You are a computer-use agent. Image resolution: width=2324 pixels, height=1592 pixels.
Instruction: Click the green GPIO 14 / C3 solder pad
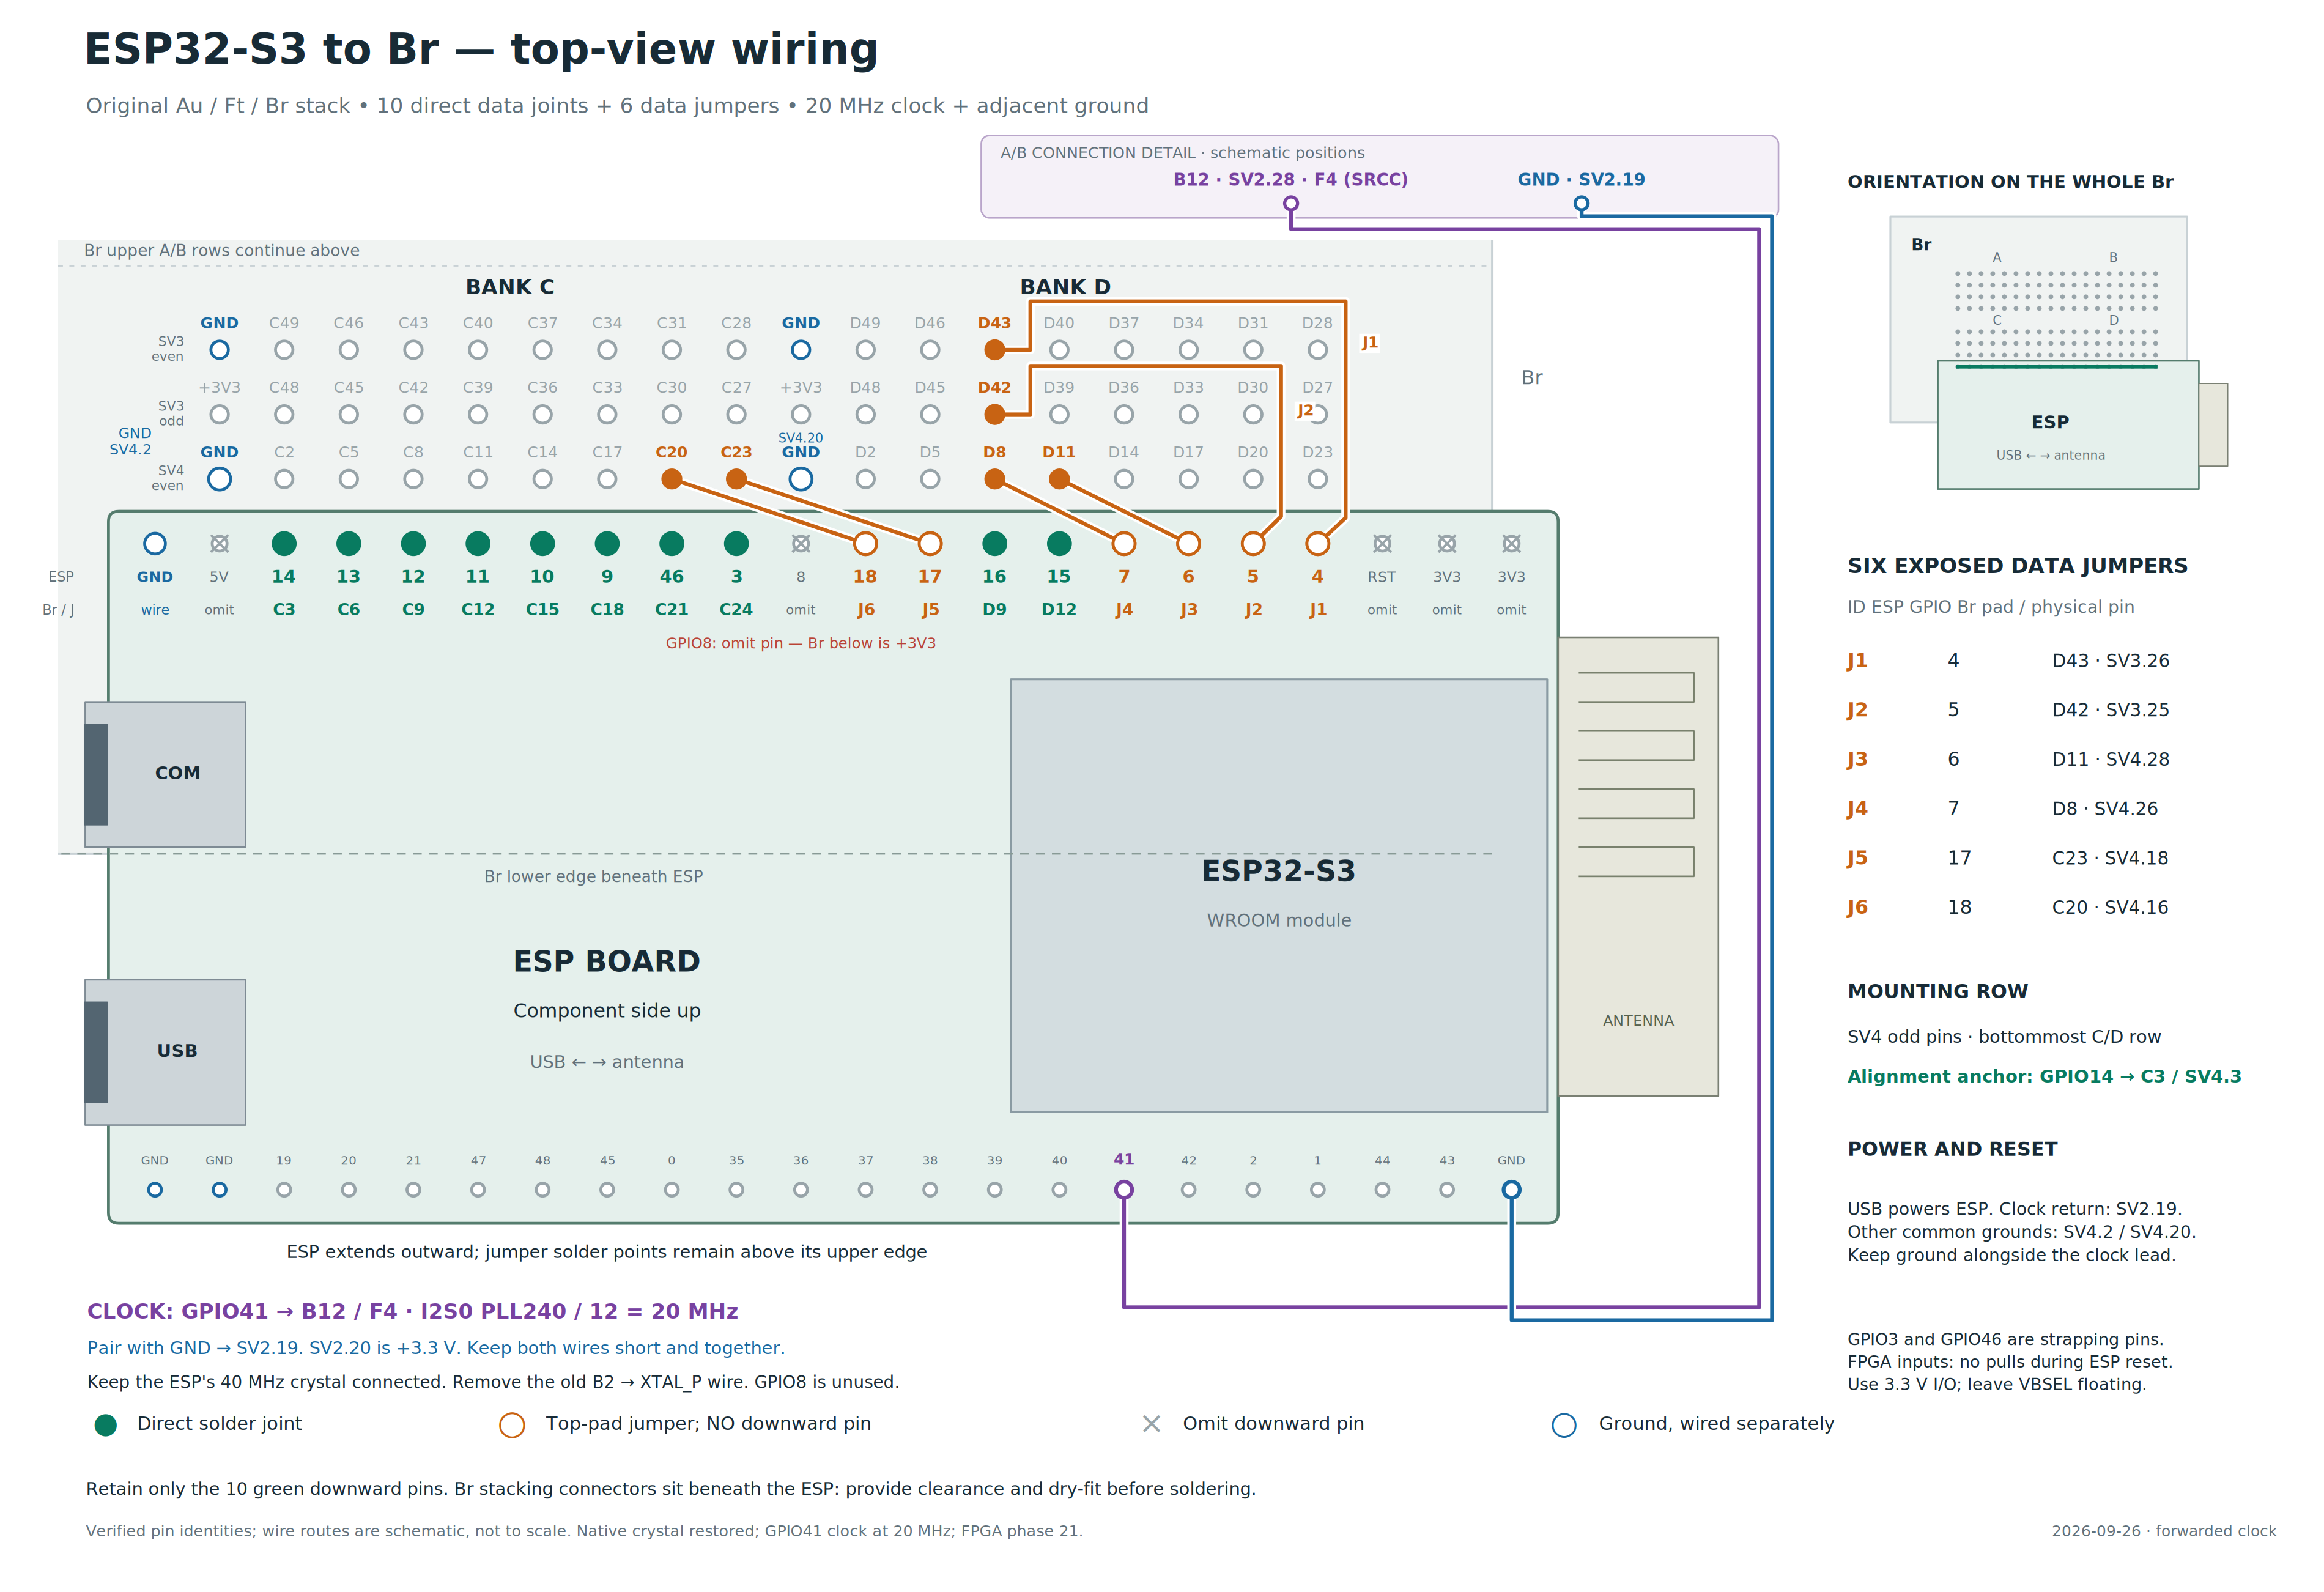[284, 544]
